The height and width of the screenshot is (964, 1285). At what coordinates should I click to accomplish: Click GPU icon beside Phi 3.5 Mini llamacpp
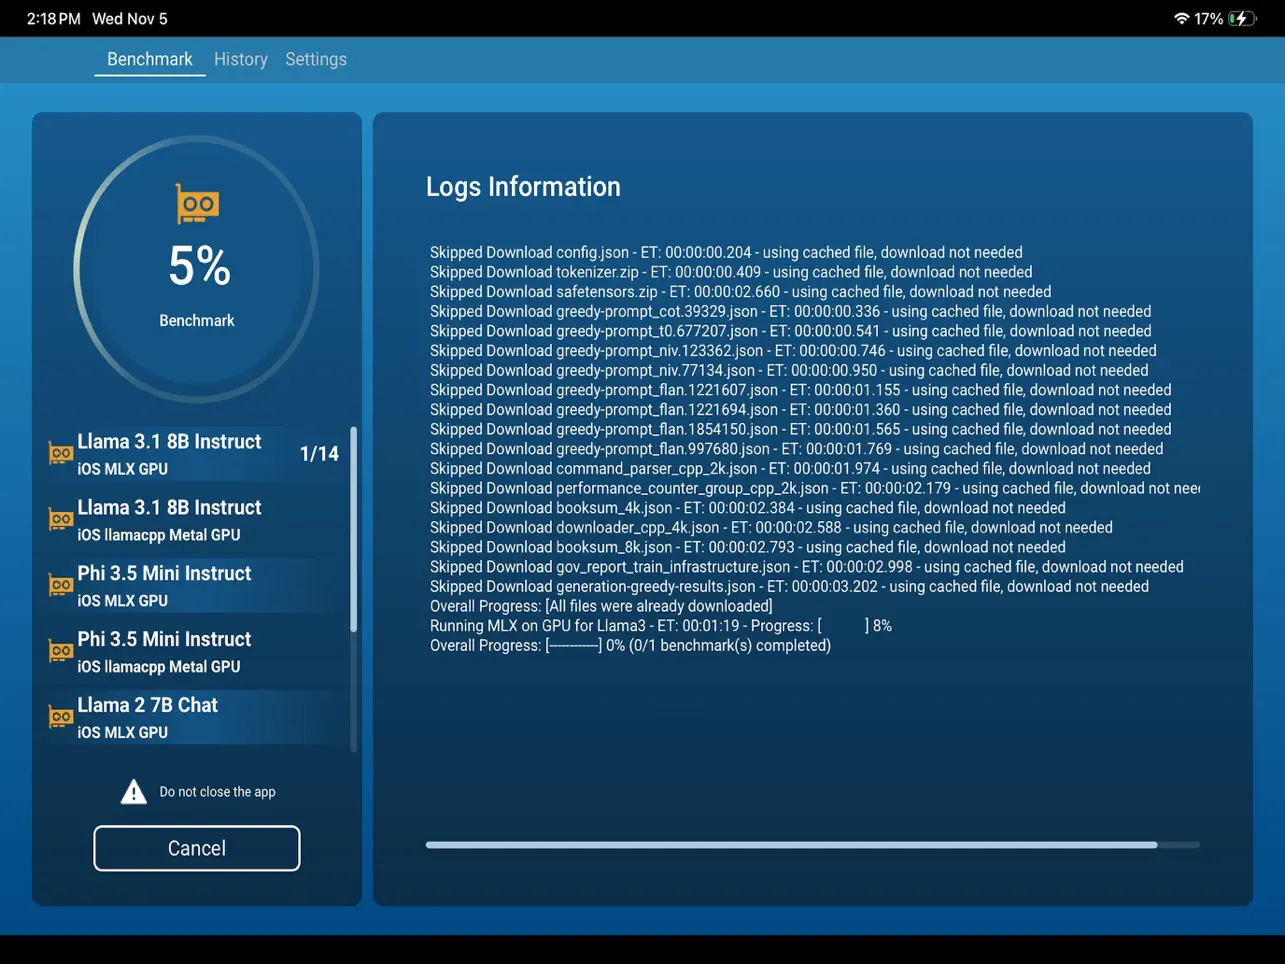point(60,651)
